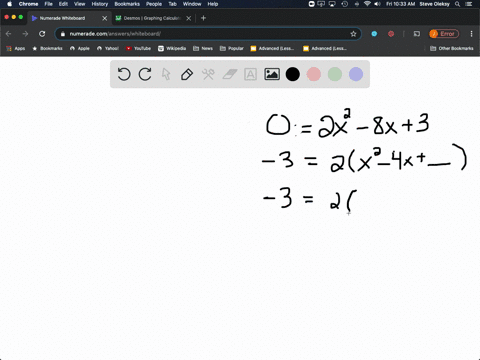Open the notification center list icon
480x360 pixels.
(x=469, y=4)
